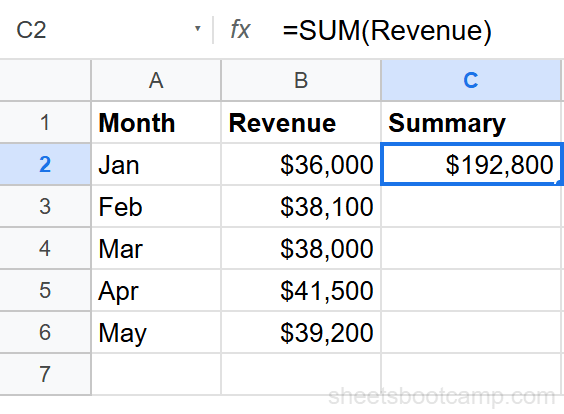The image size is (564, 414).
Task: Select column A header
Action: pos(156,80)
